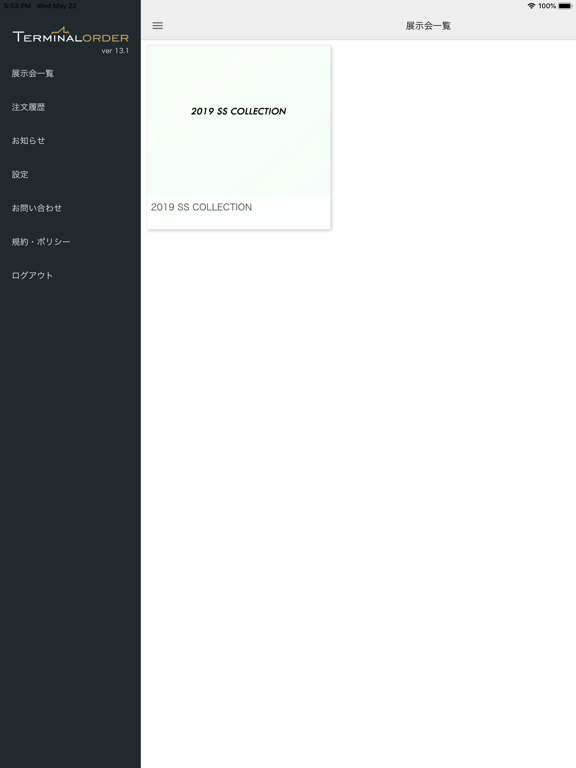Toggle the hamburger menu icon

[158, 25]
